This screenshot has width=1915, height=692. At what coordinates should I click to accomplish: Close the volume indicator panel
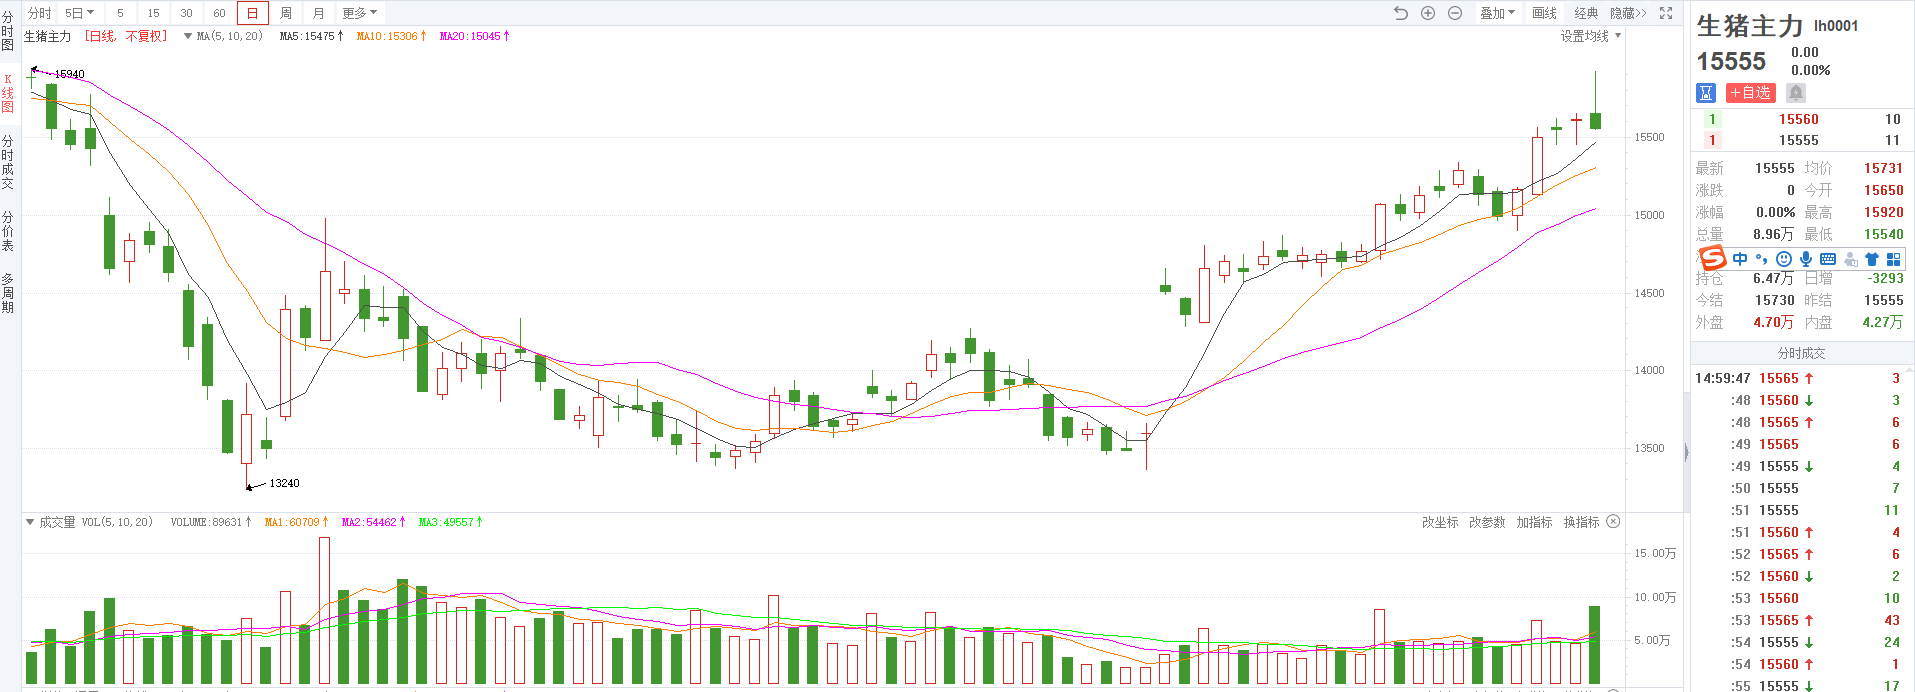[x=1613, y=522]
